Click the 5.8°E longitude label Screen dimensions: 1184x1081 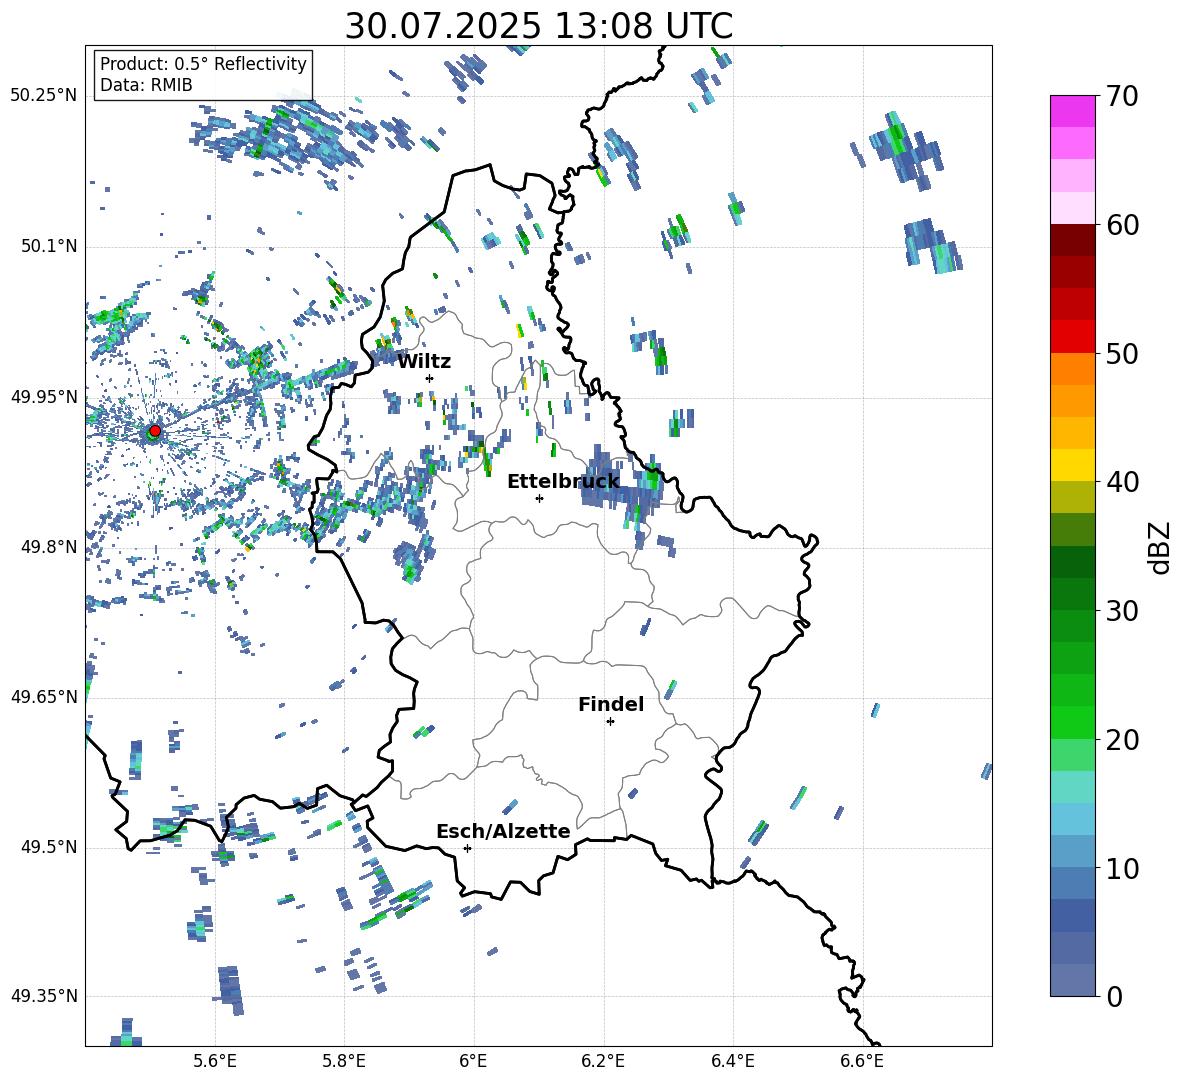coord(344,1061)
